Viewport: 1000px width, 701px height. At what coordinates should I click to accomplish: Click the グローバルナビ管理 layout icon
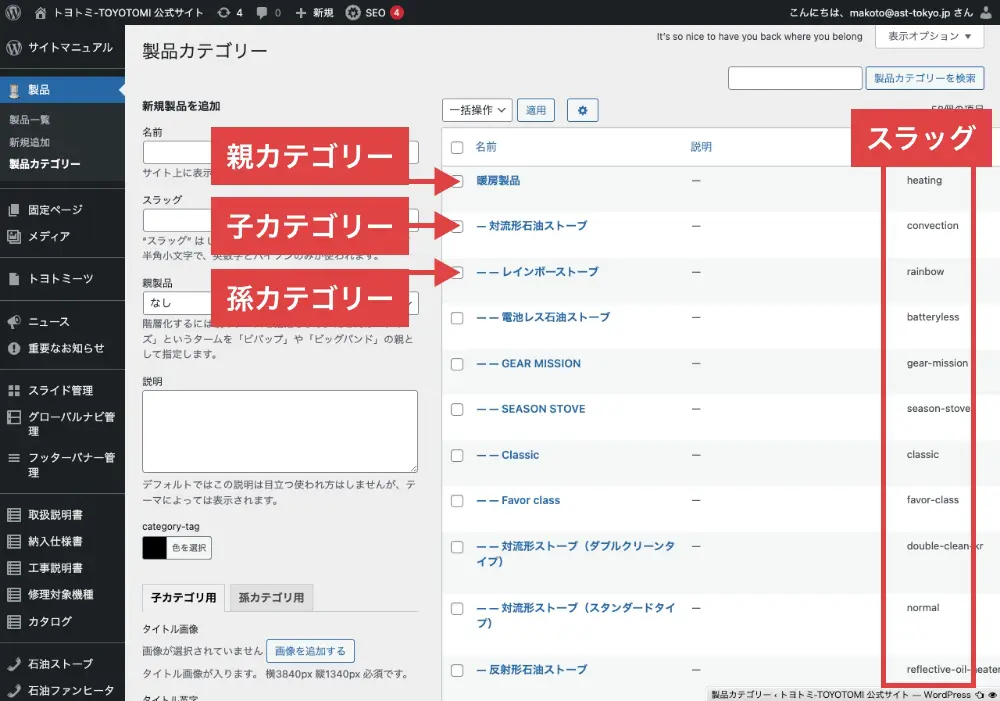pos(14,417)
